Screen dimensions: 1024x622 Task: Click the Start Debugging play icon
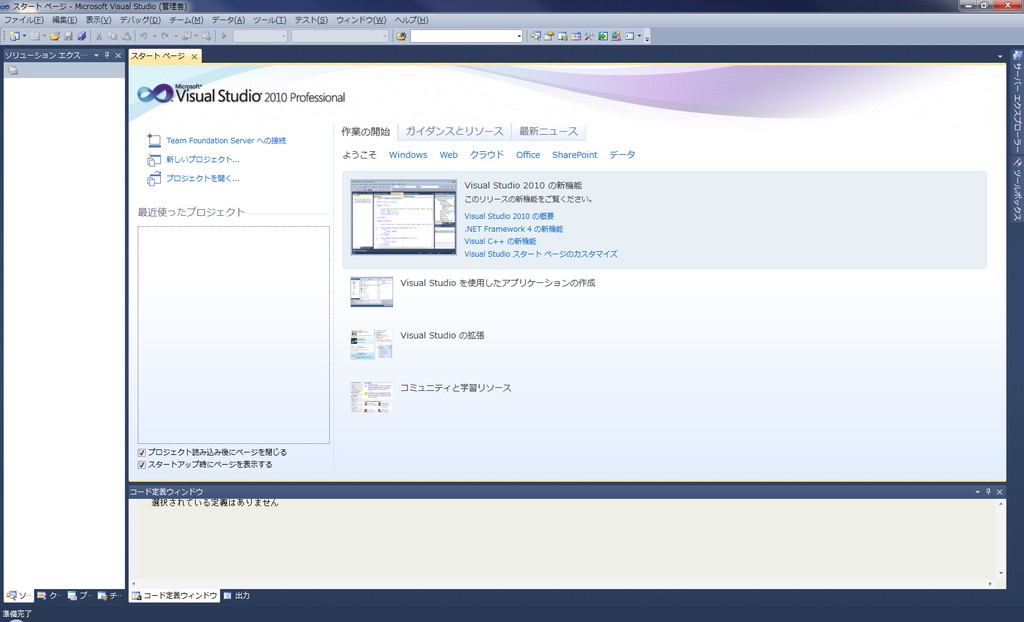(224, 36)
